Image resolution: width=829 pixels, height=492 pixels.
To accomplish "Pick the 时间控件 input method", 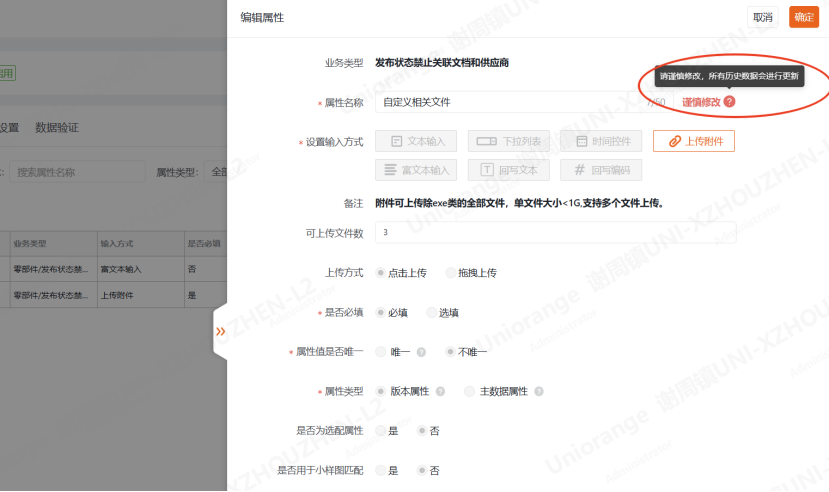I will pyautogui.click(x=601, y=141).
